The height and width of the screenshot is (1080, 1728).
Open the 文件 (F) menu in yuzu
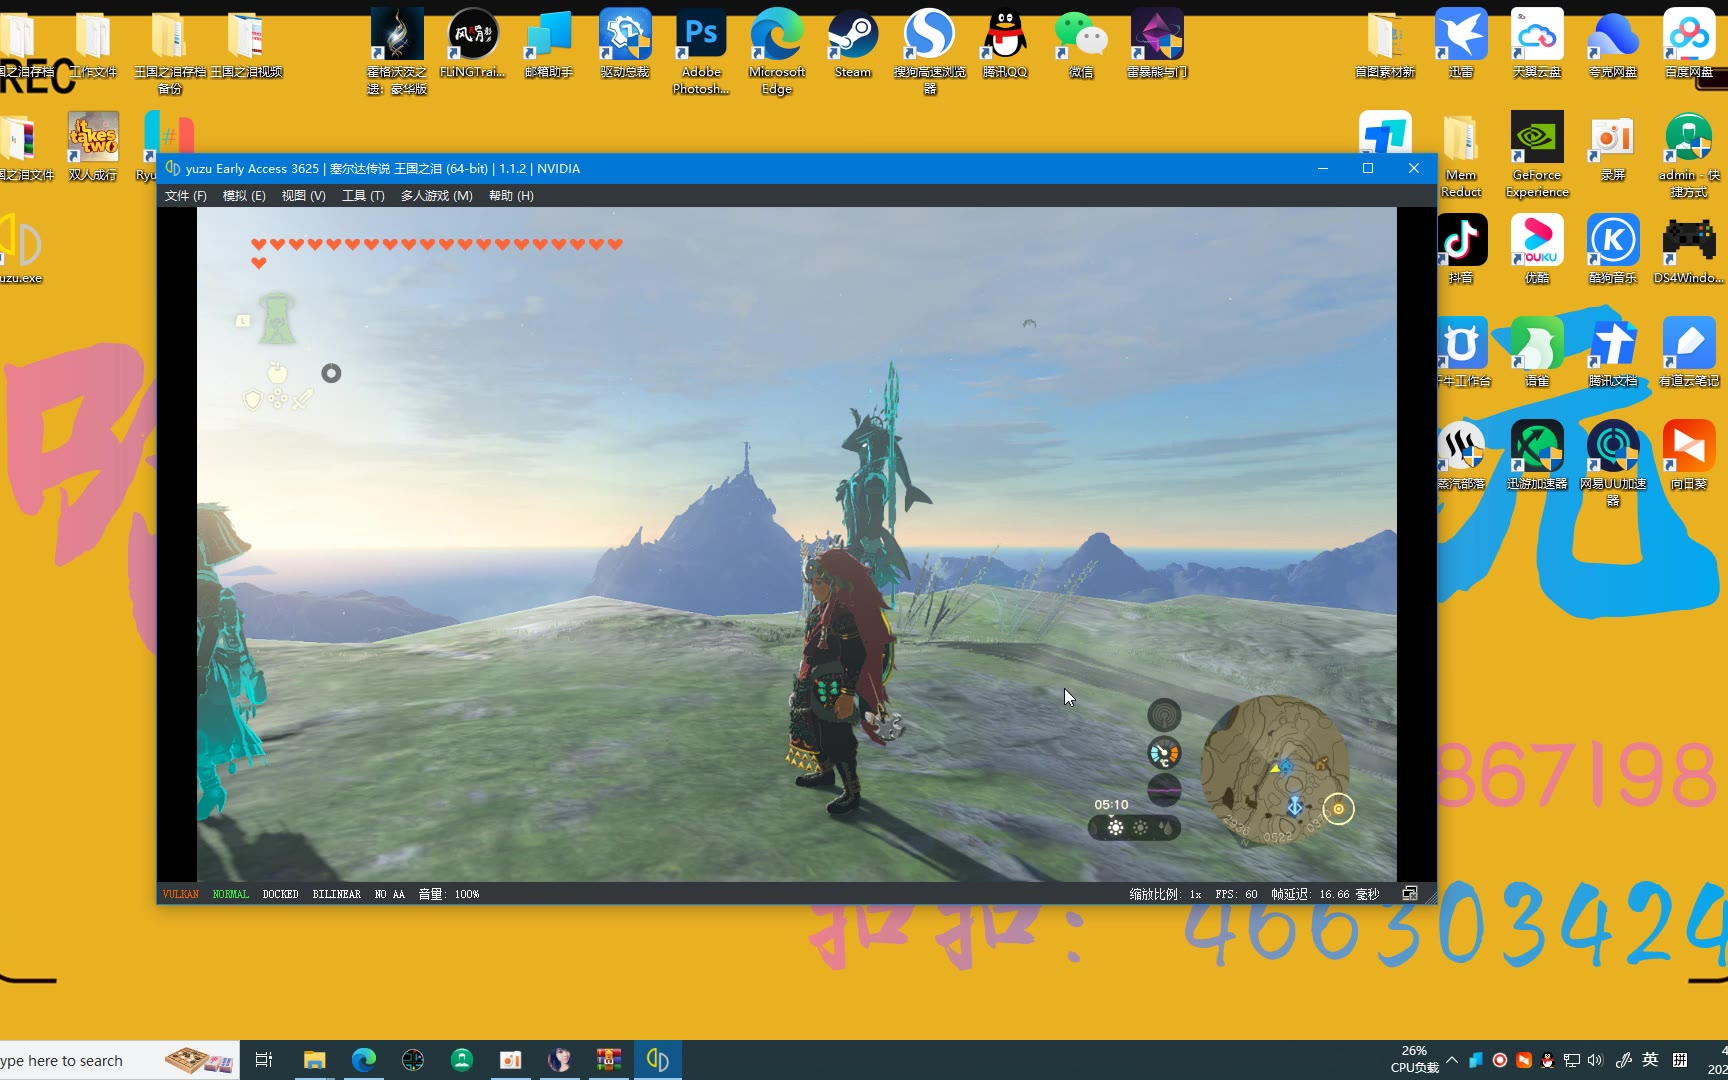(185, 196)
